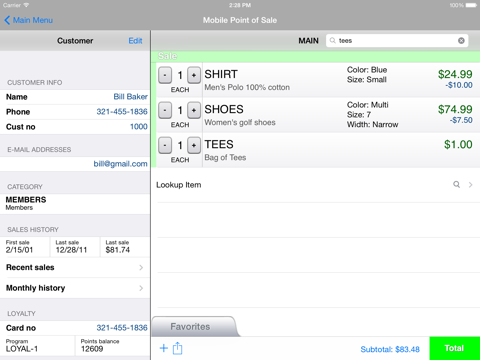Click the Wi-Fi icon in status bar
Viewport: 480px width, 360px height.
26,5
